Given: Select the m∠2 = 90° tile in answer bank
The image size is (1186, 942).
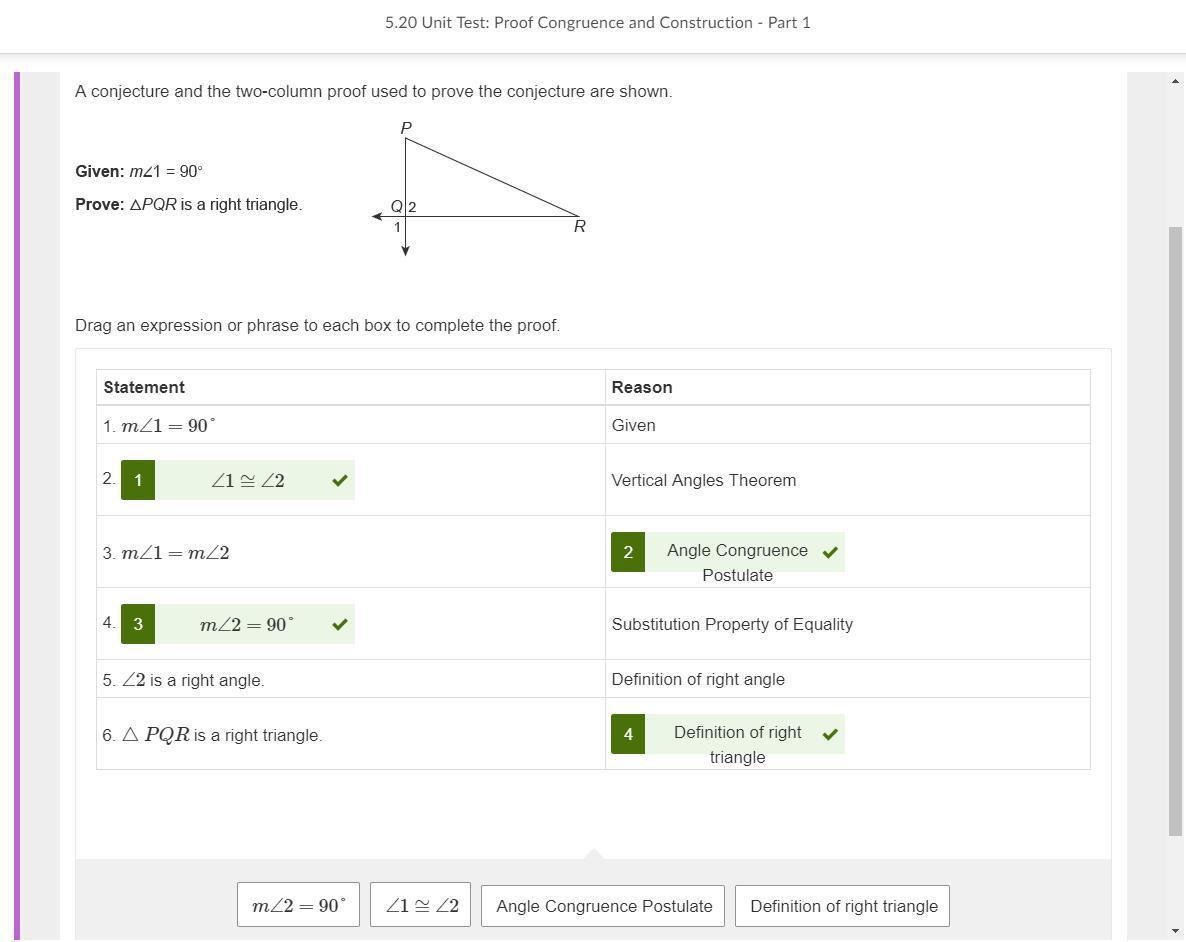Looking at the screenshot, I should (298, 906).
